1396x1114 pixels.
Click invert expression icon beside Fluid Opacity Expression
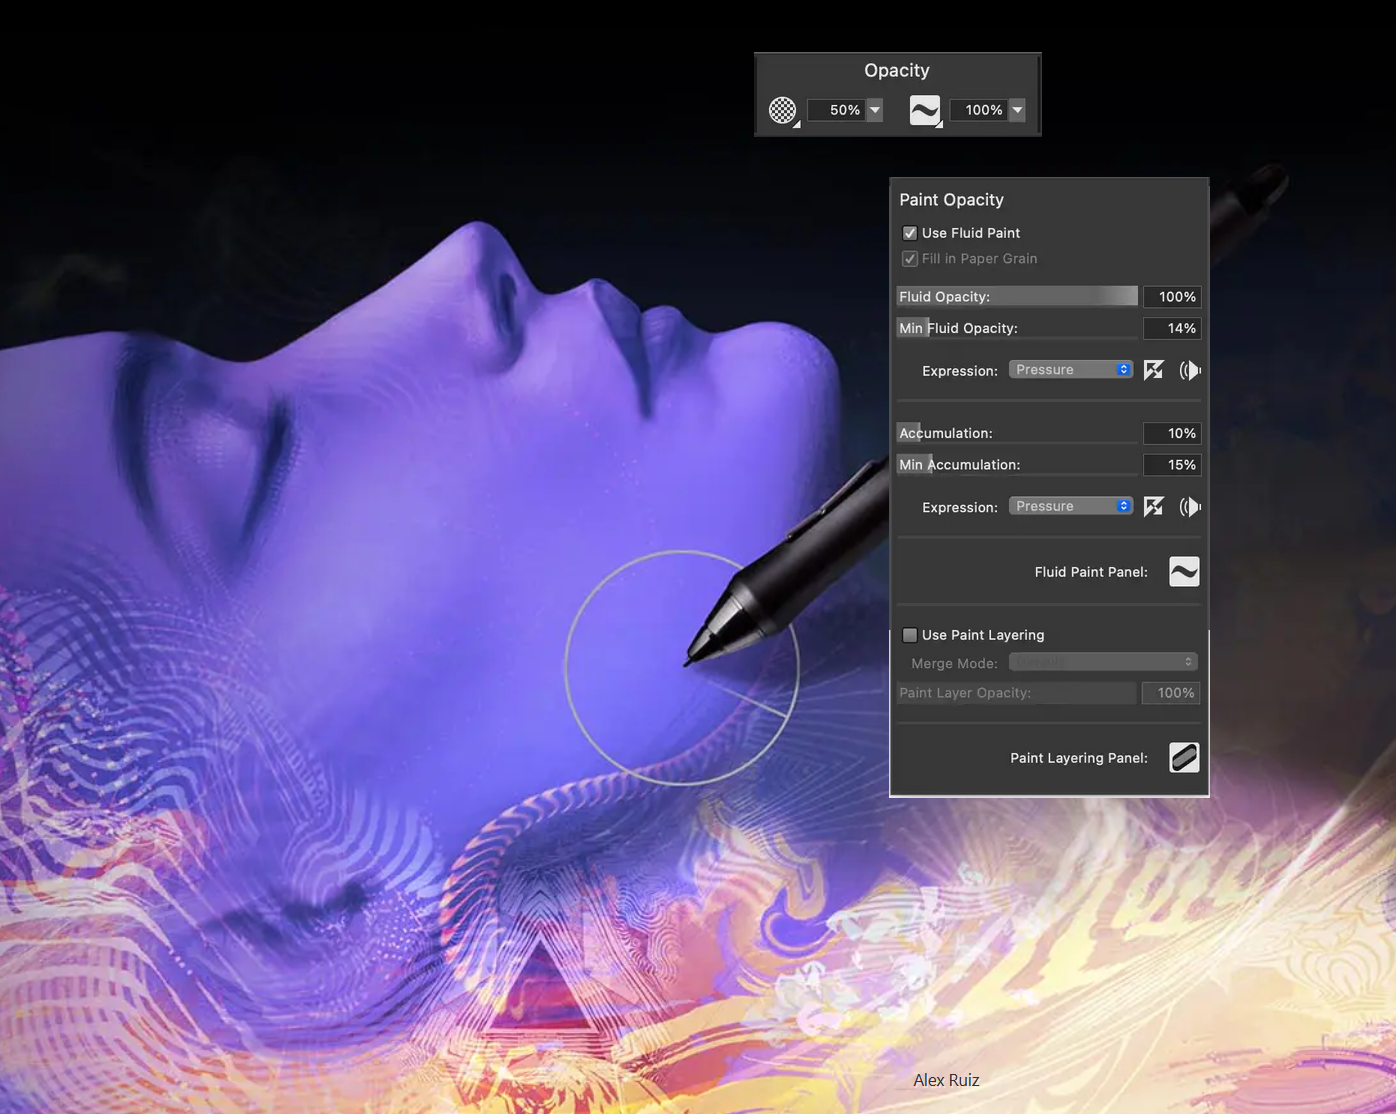(1154, 370)
